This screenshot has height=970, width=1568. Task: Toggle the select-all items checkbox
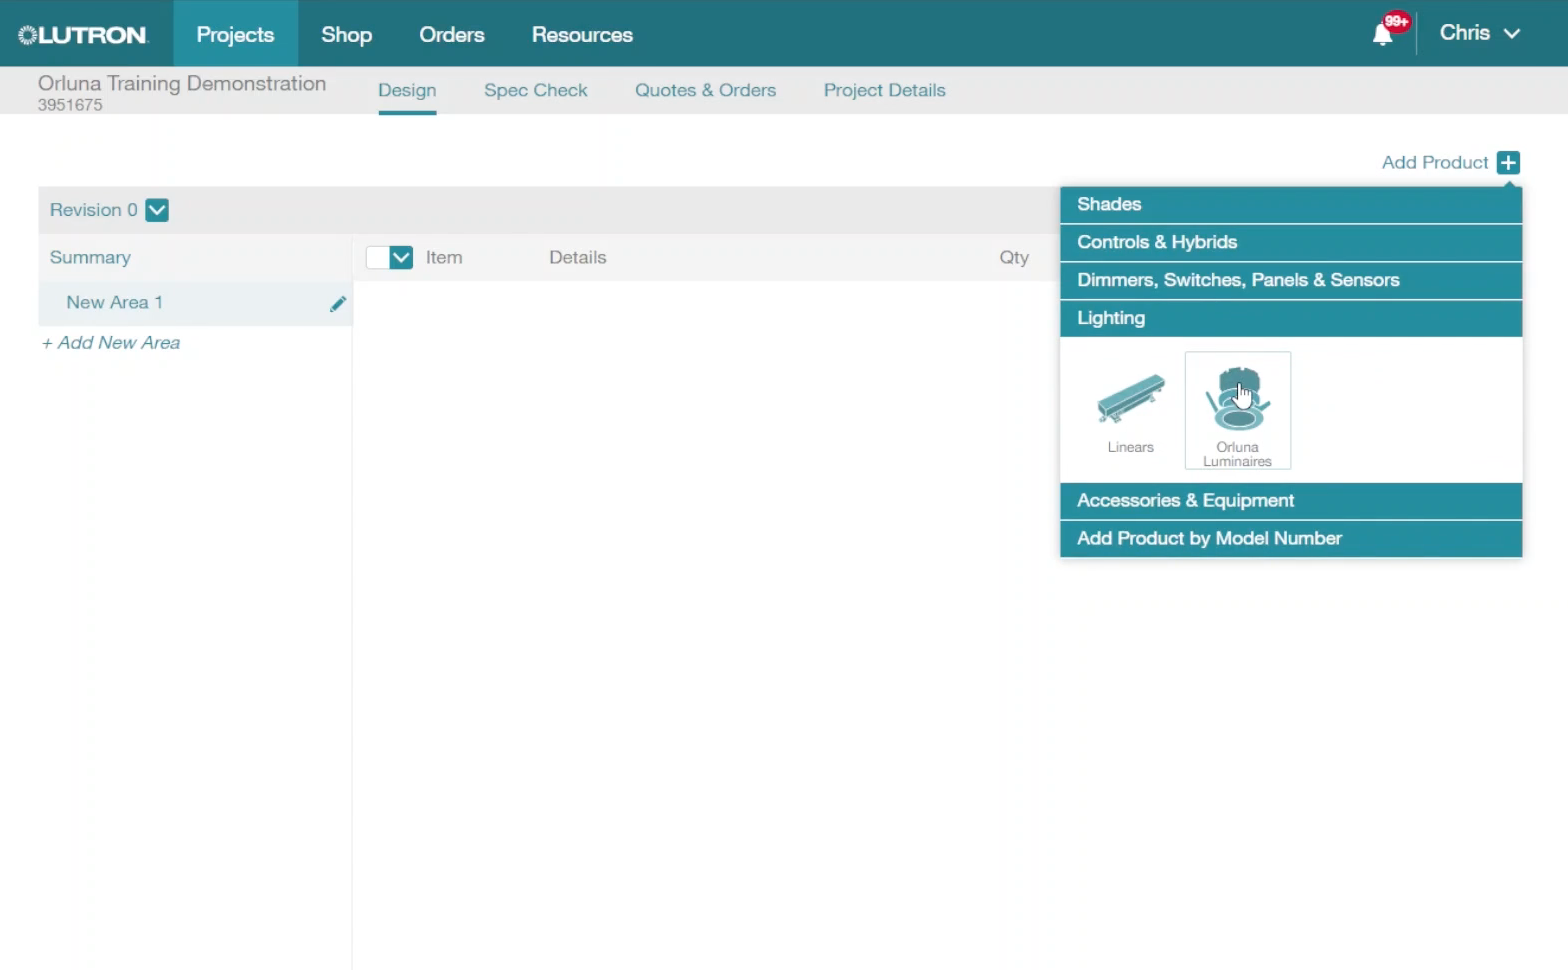[x=377, y=258]
